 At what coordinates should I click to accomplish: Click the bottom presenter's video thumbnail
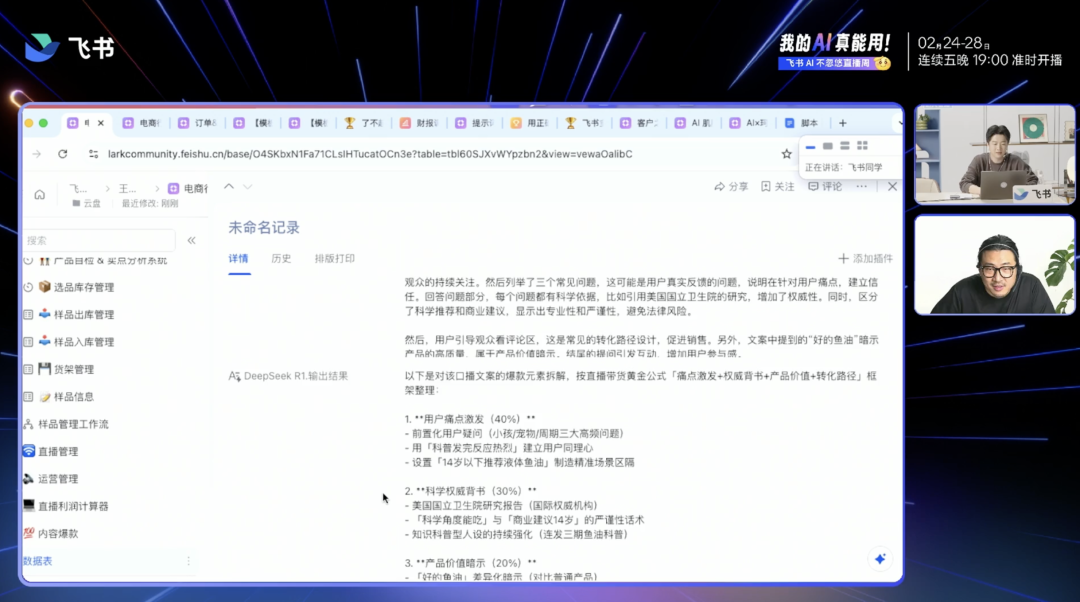[x=995, y=265]
